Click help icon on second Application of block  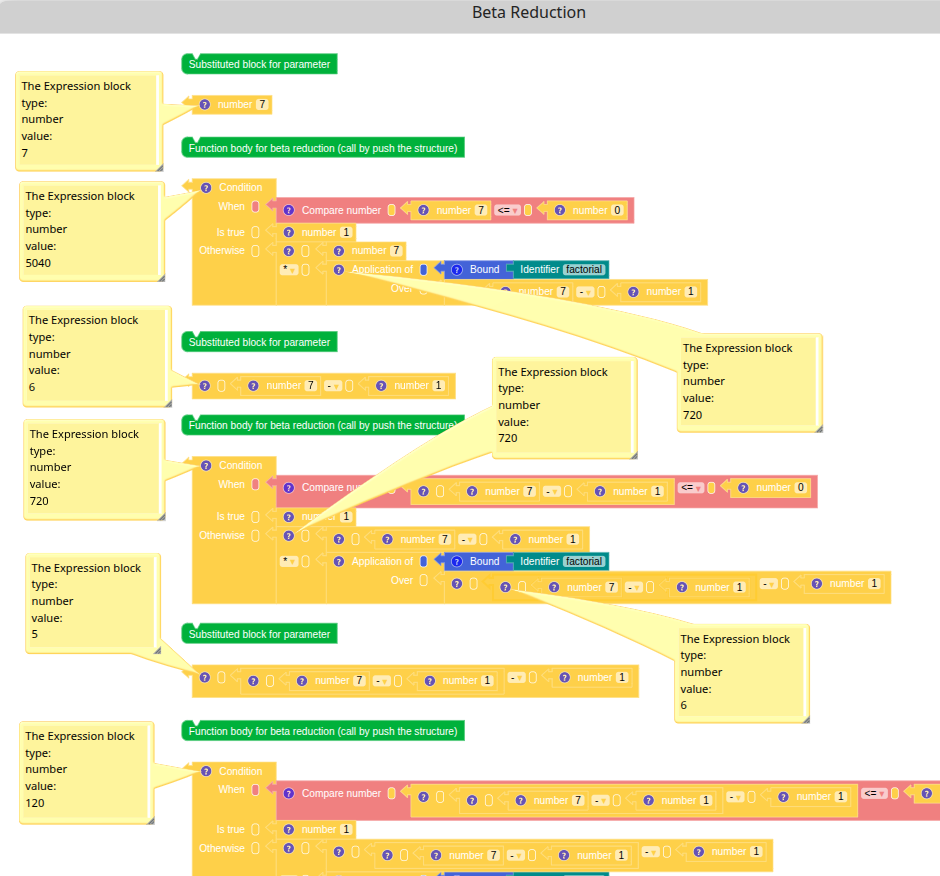tap(338, 561)
